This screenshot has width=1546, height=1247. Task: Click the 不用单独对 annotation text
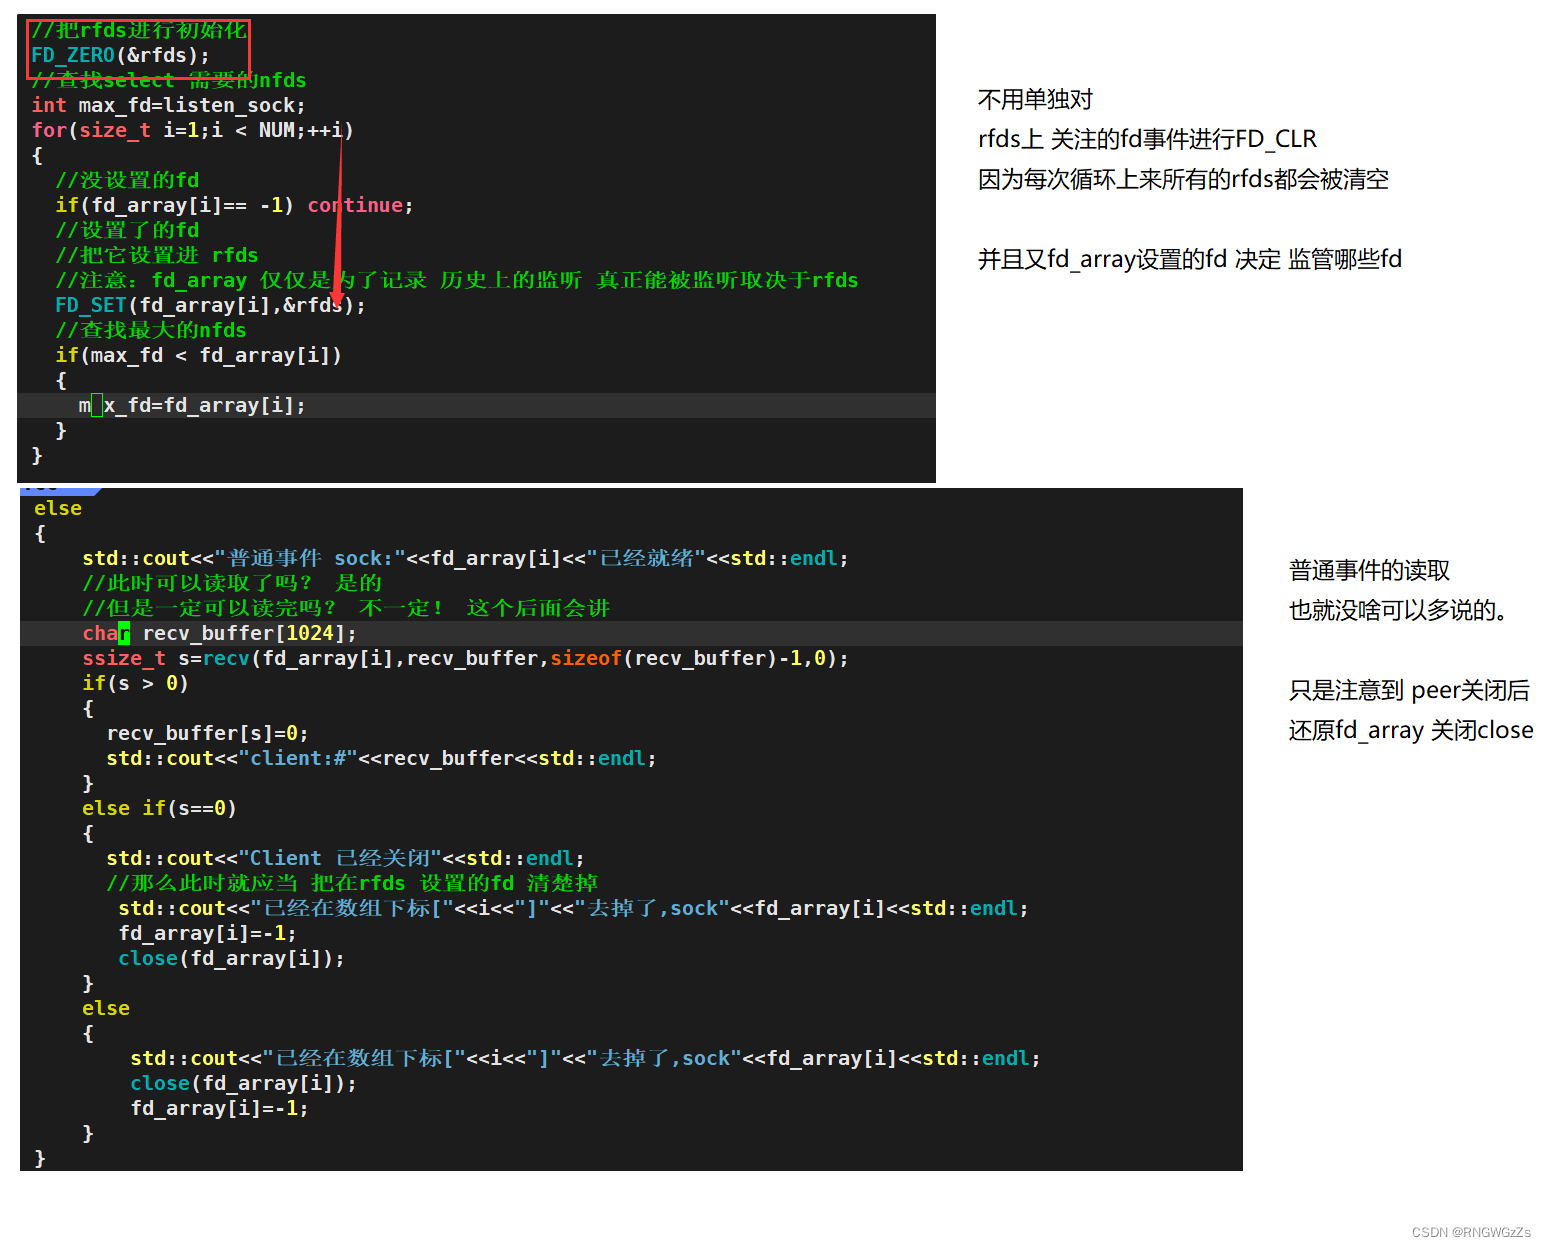point(1035,99)
